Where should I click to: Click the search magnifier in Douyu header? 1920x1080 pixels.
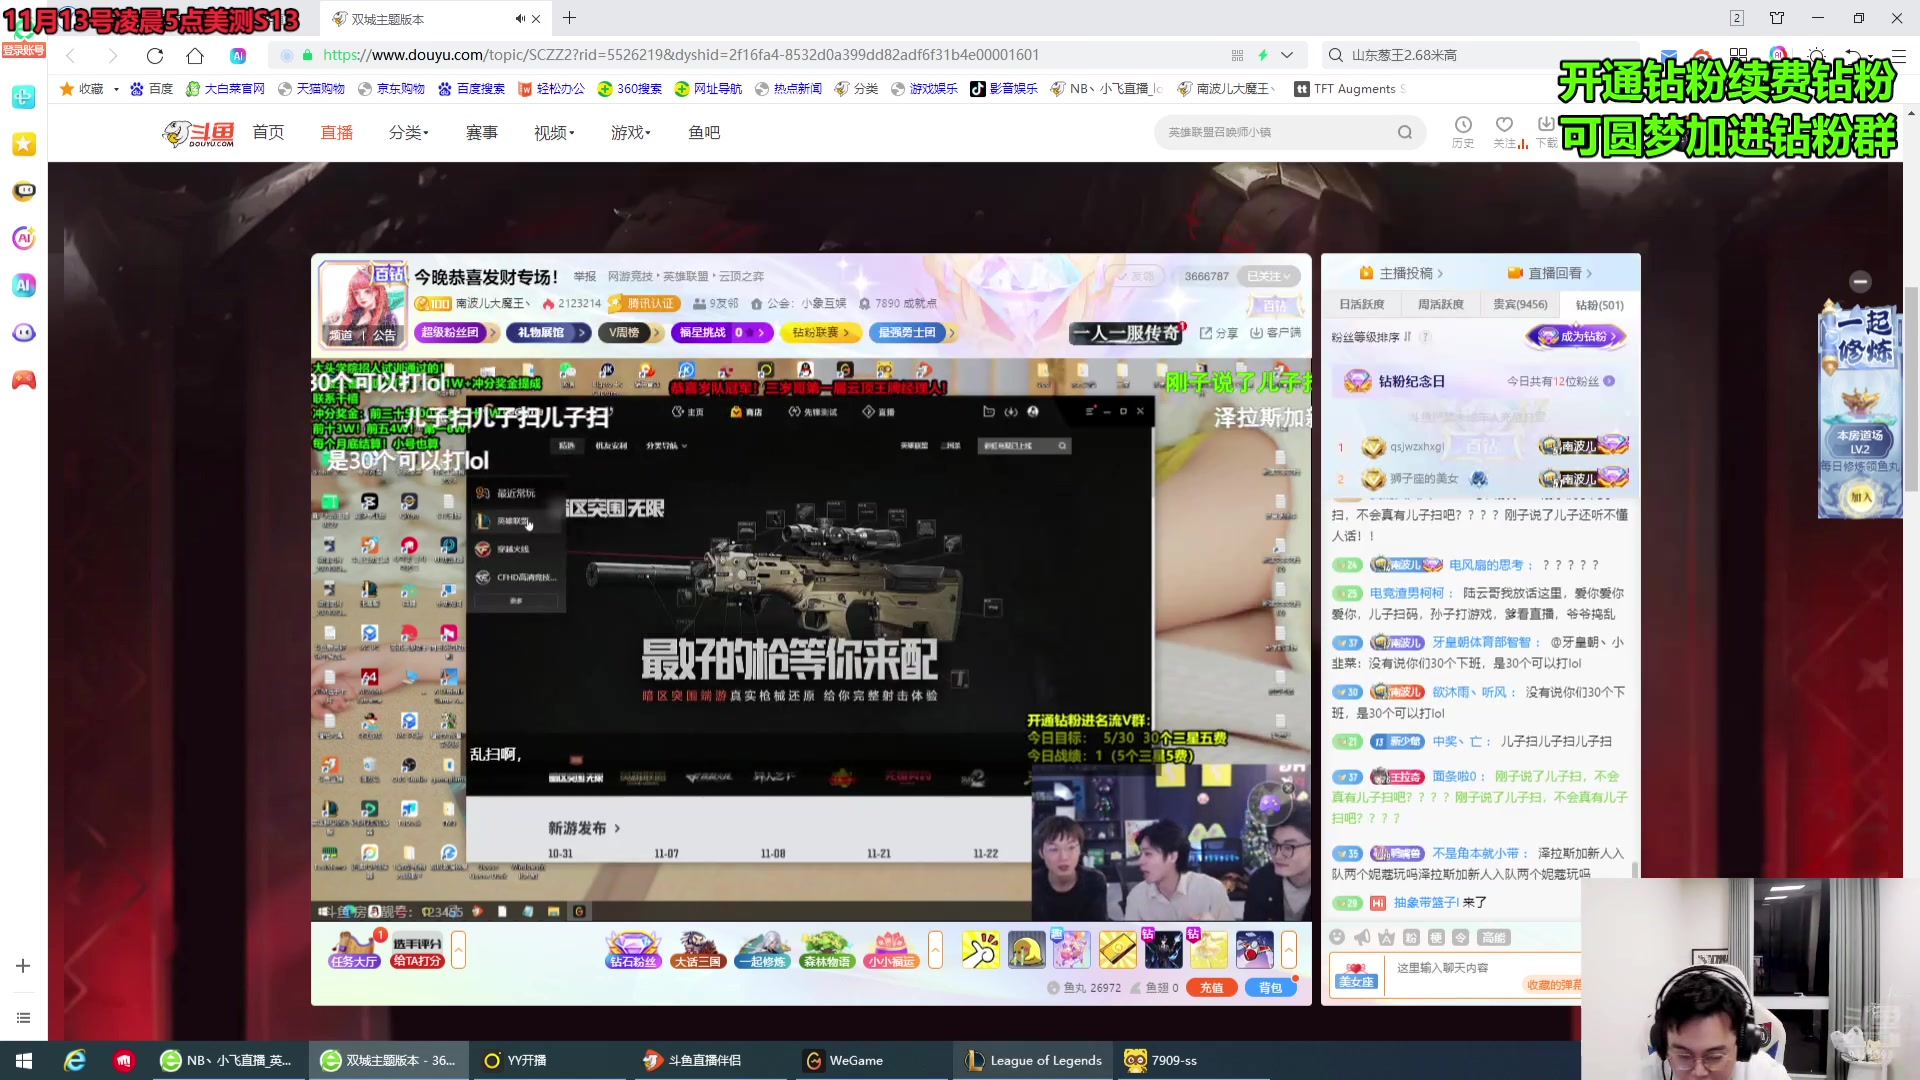tap(1405, 132)
